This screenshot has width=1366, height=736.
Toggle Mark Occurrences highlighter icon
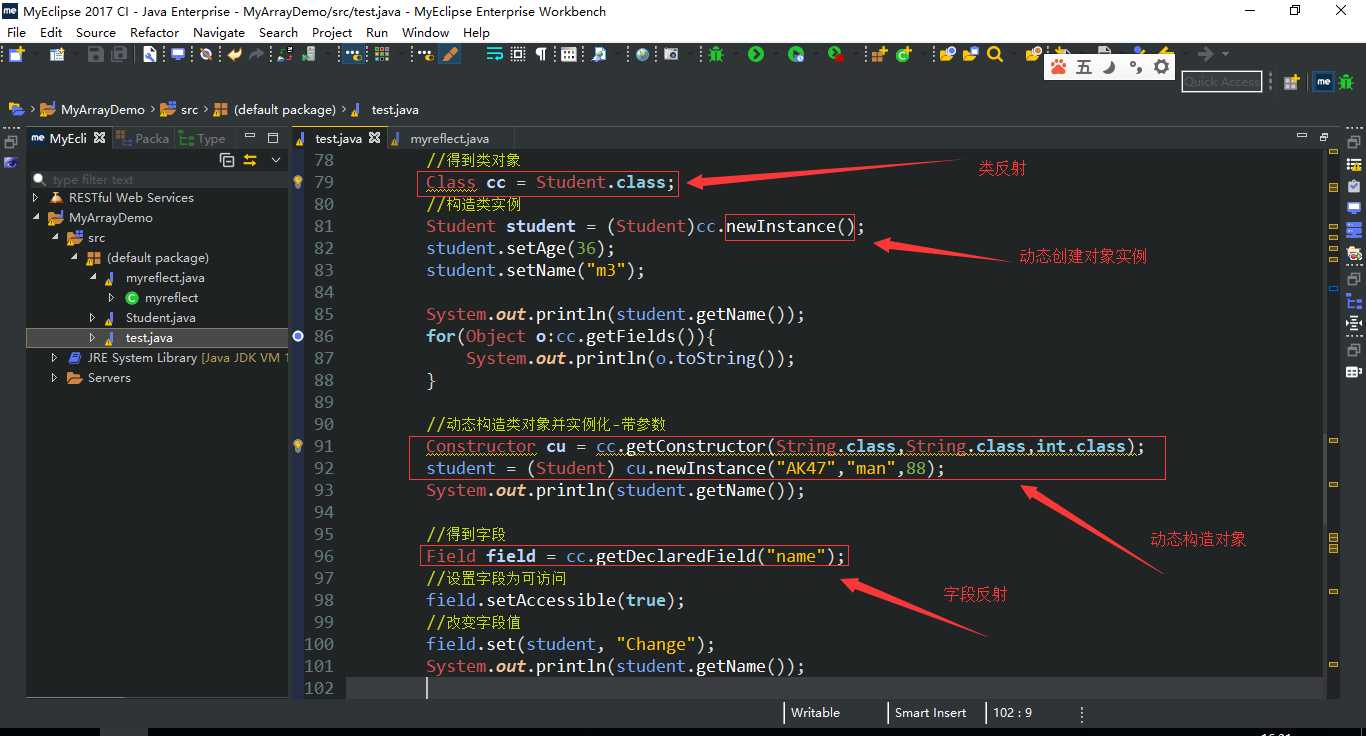[450, 55]
